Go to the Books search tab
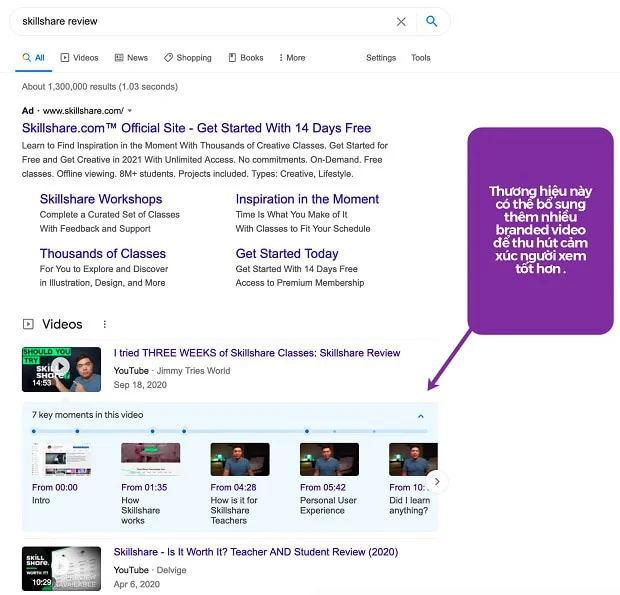The width and height of the screenshot is (620, 595). [245, 58]
